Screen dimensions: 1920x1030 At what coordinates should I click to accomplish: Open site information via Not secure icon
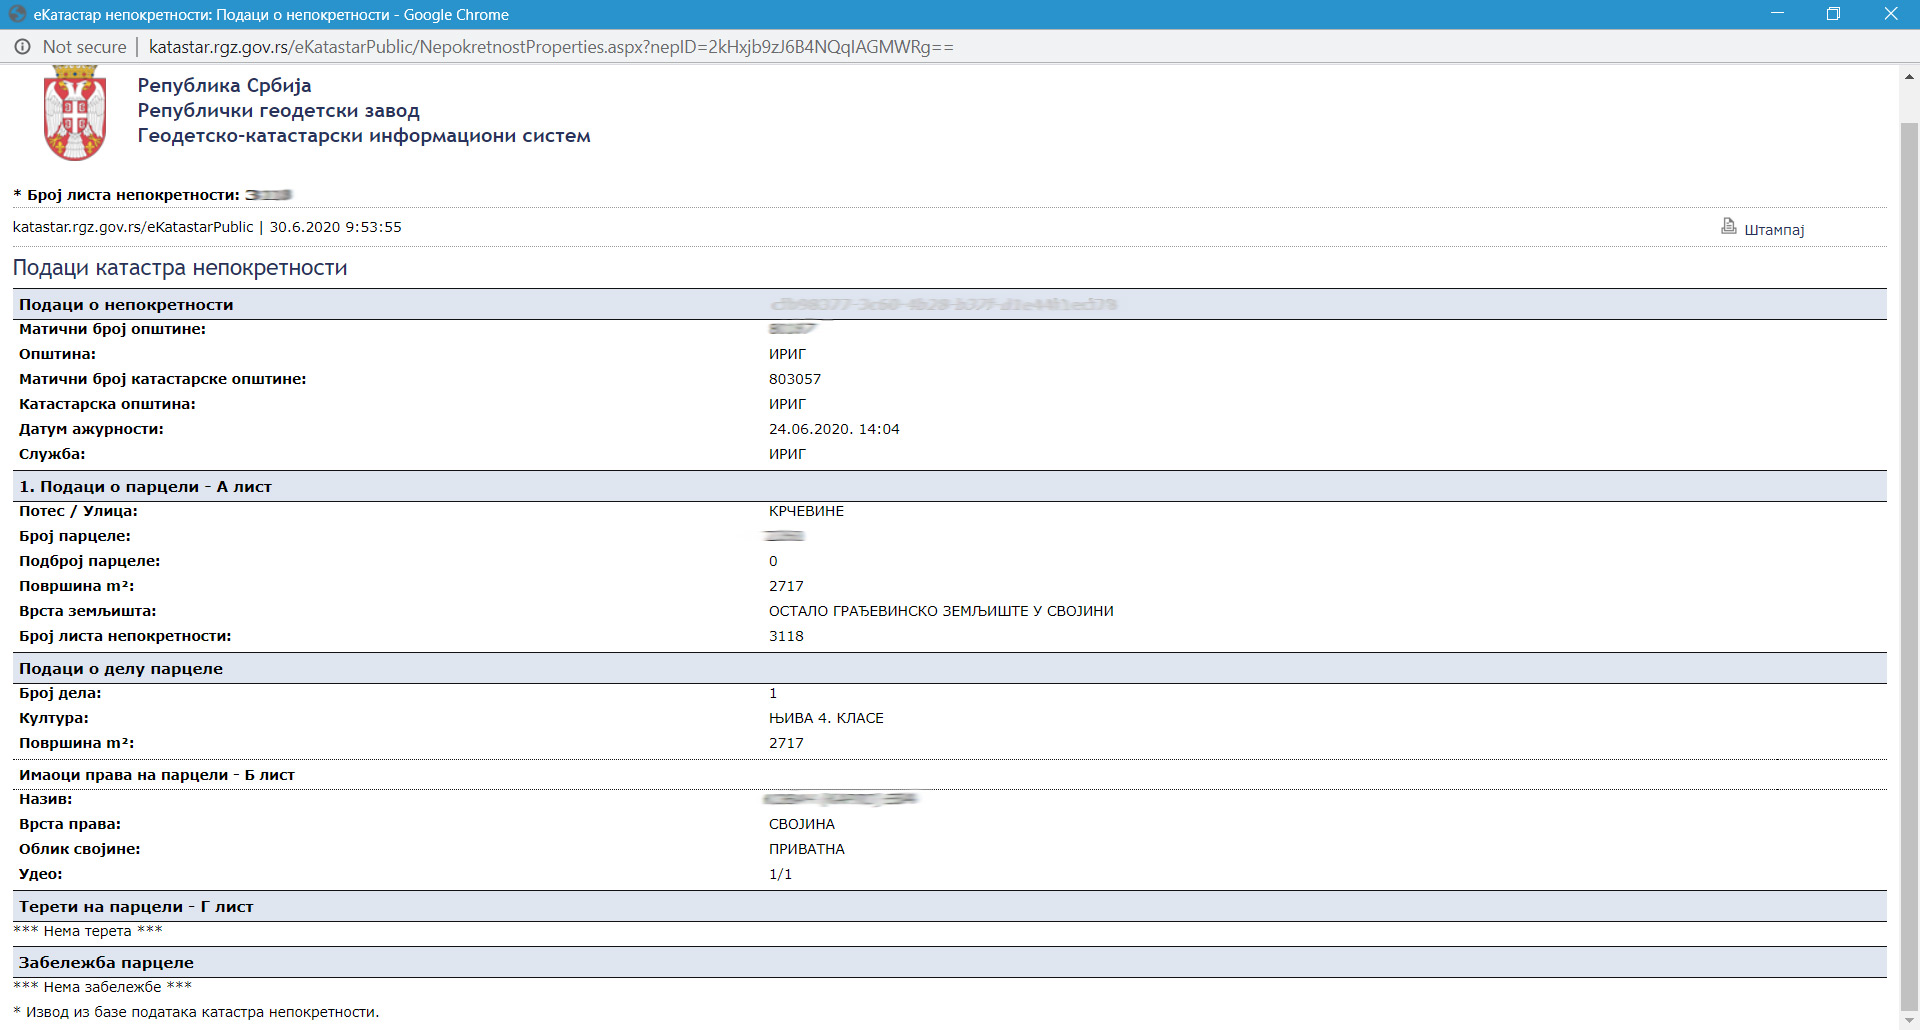[22, 47]
